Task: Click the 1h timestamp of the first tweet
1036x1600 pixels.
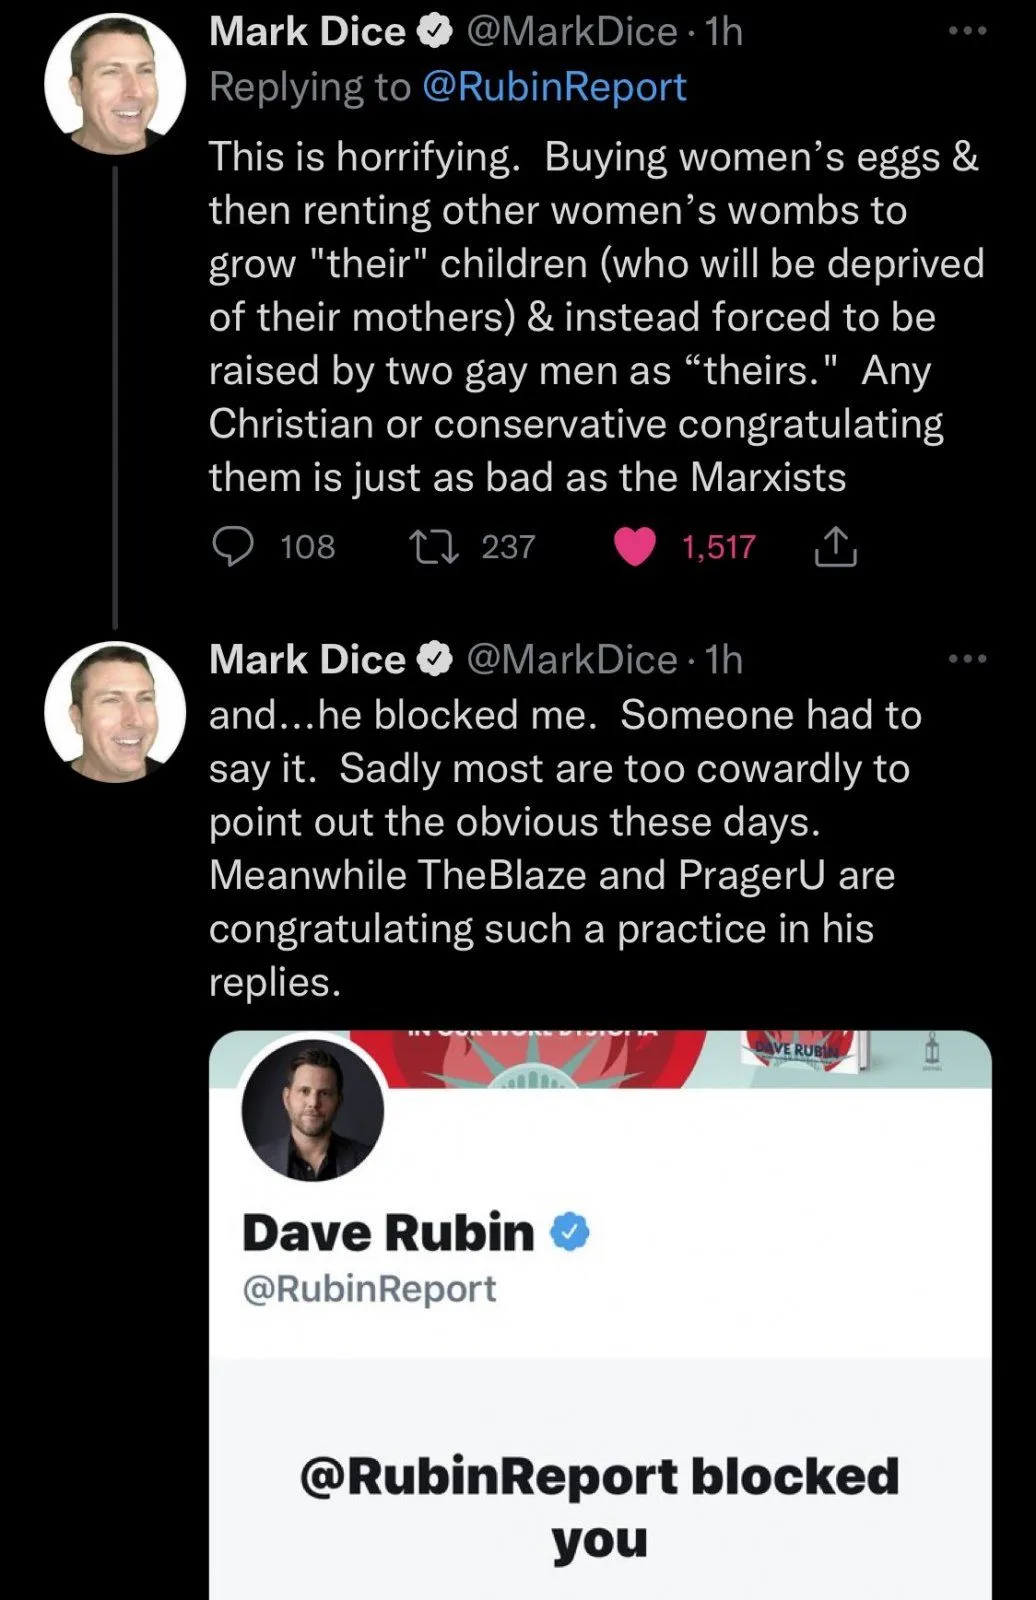Action: click(x=724, y=32)
